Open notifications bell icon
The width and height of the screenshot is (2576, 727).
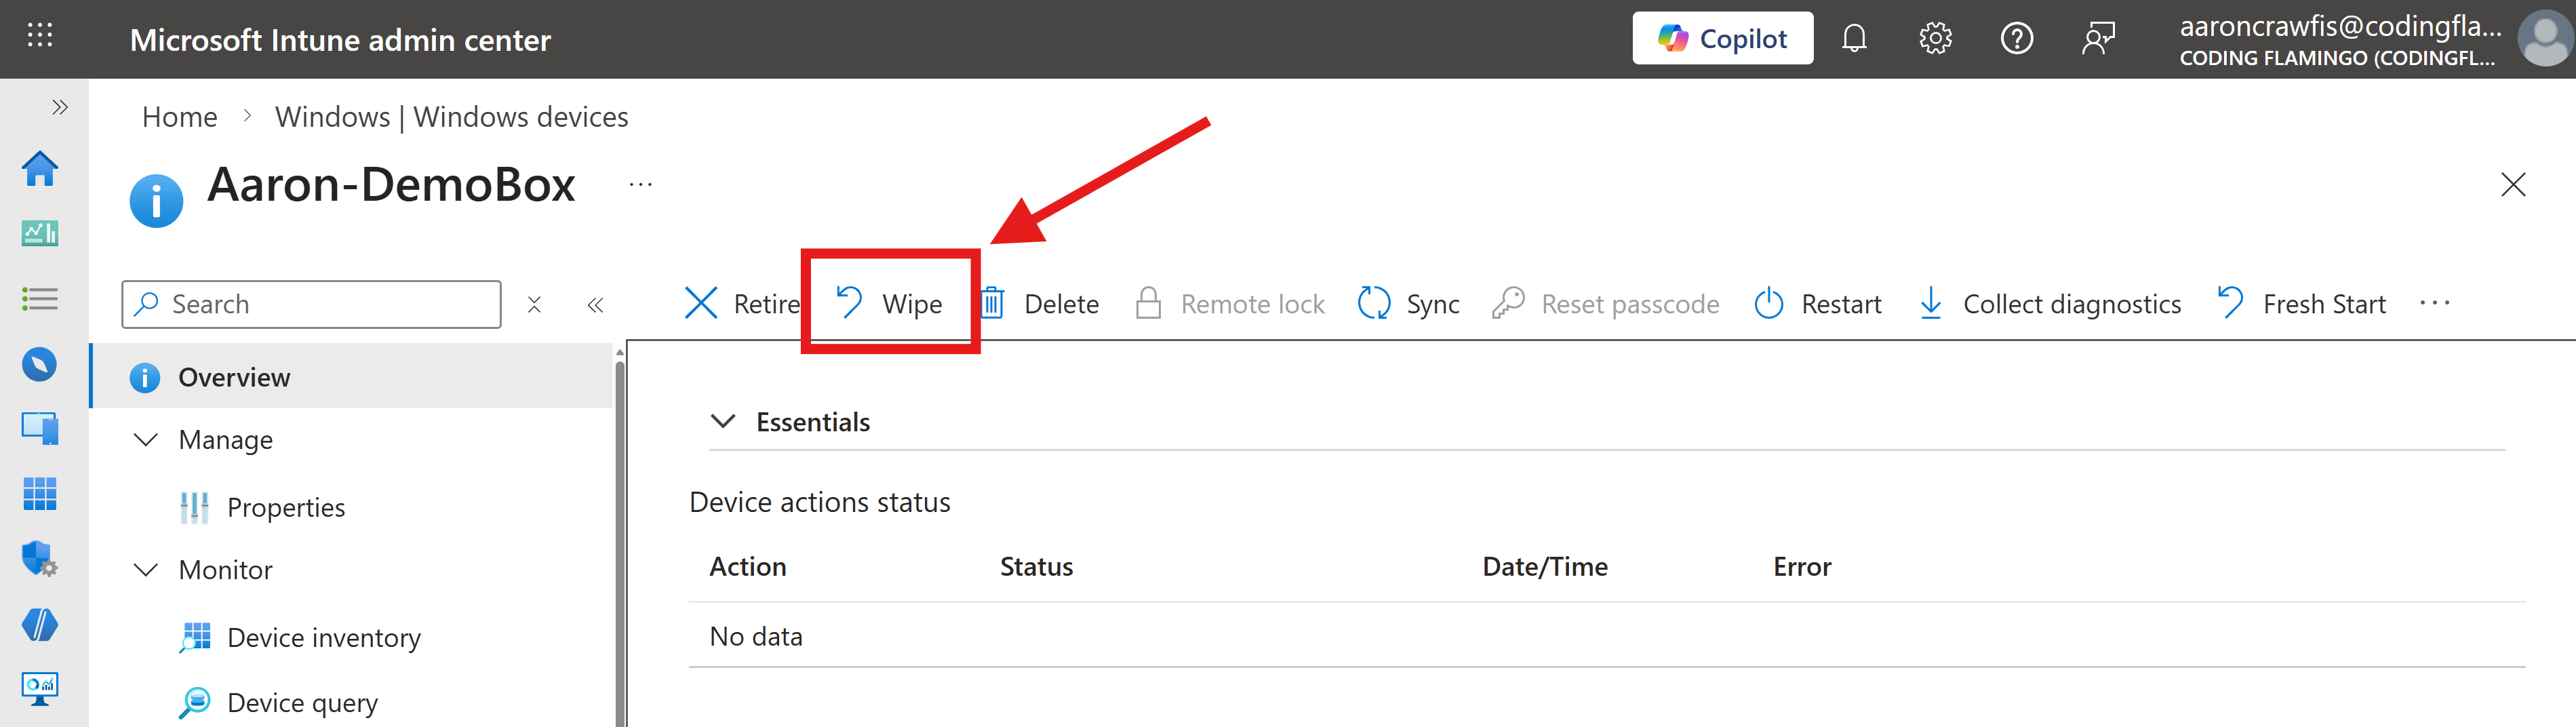[x=1855, y=38]
